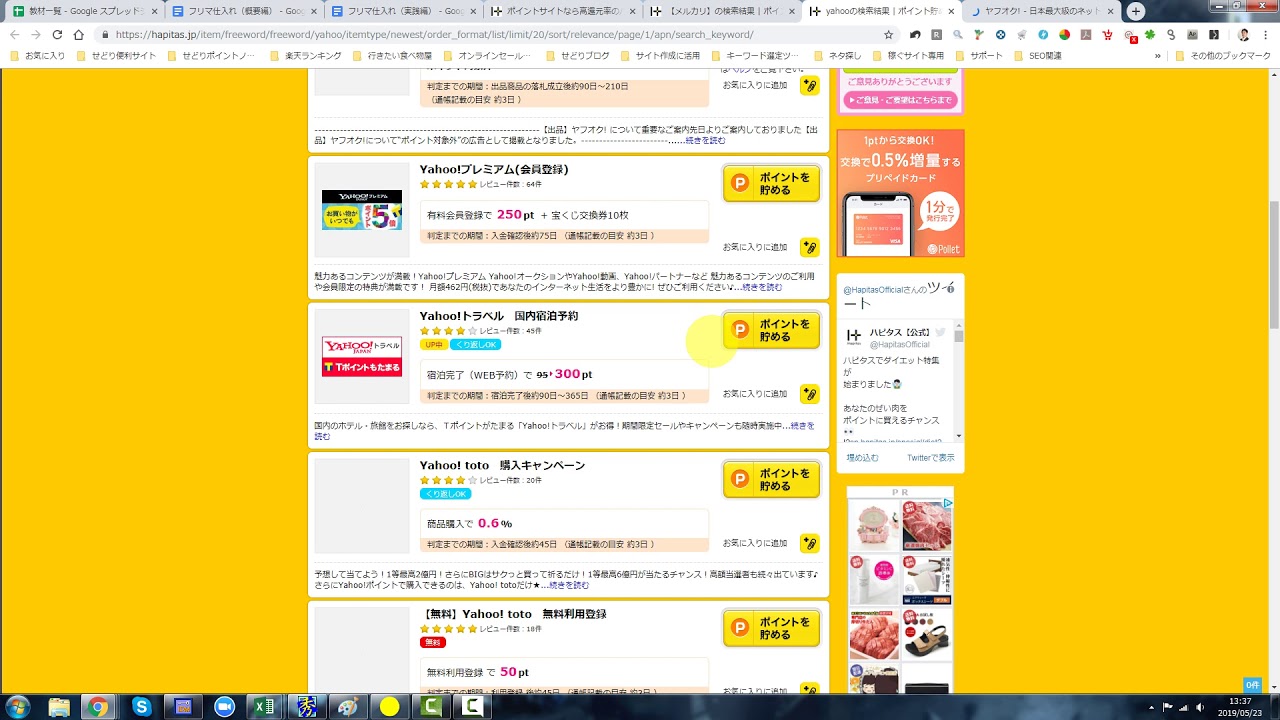Open せどり便利サイト bookmark folder

116,56
